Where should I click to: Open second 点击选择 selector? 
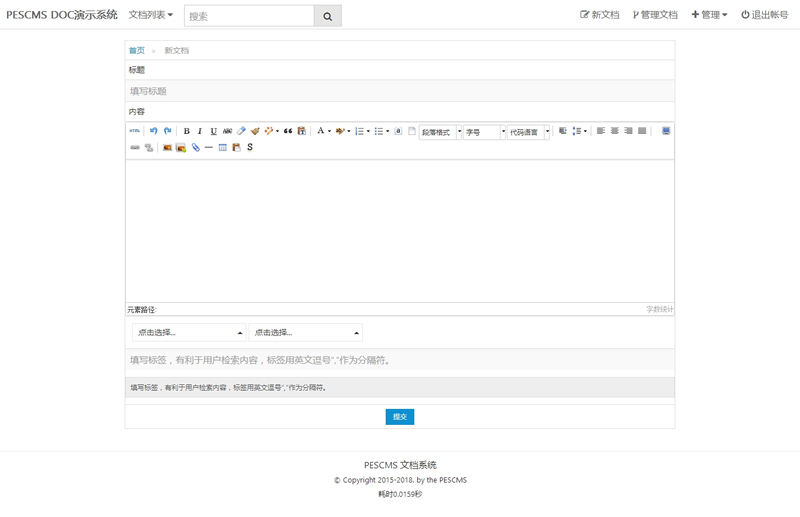click(305, 332)
